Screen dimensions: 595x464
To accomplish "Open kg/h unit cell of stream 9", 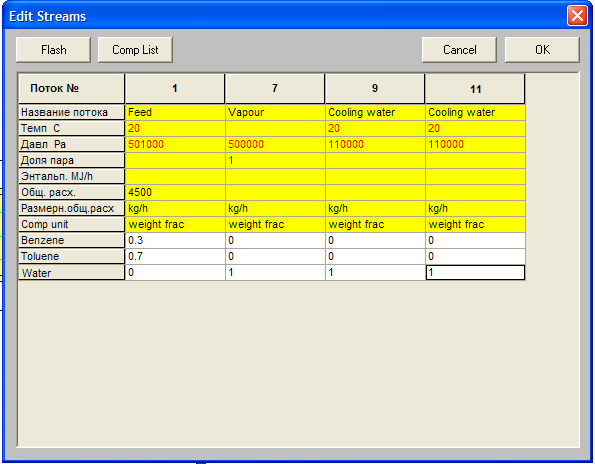I will (375, 208).
